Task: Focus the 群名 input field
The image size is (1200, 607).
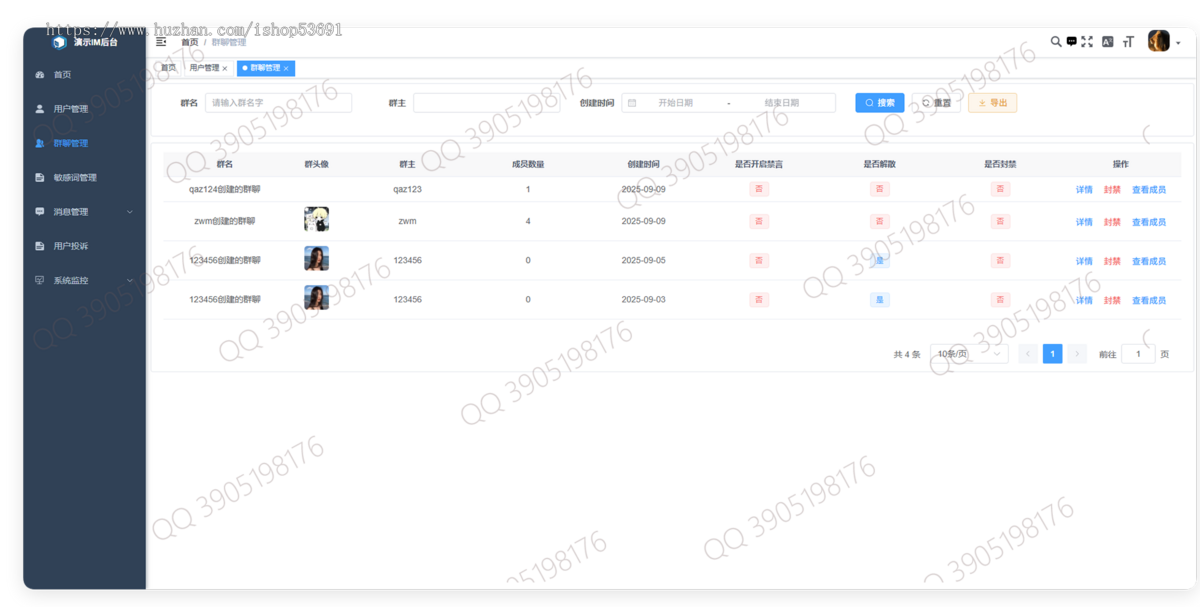Action: (x=278, y=103)
